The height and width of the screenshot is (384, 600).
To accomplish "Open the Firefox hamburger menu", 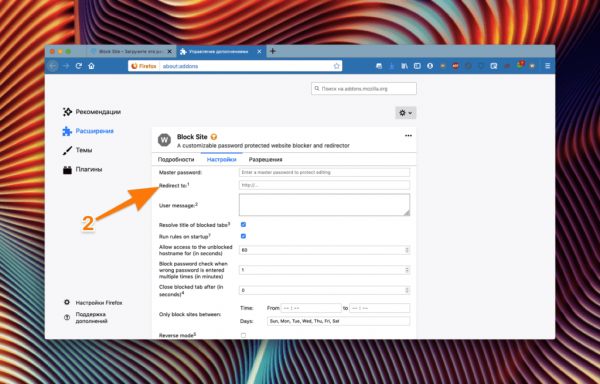I will [548, 66].
